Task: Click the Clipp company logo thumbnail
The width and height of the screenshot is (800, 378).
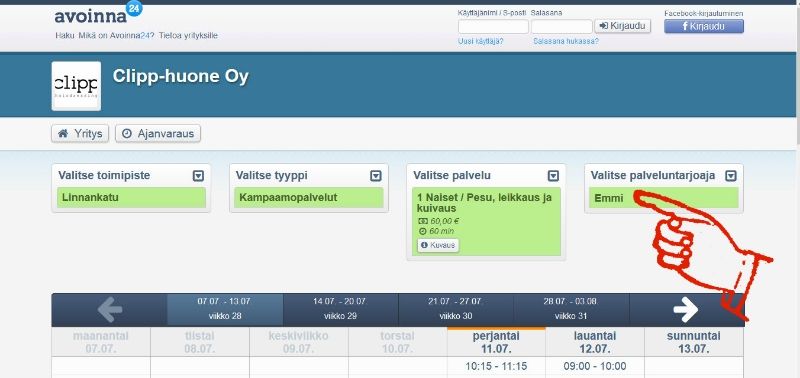Action: (76, 86)
